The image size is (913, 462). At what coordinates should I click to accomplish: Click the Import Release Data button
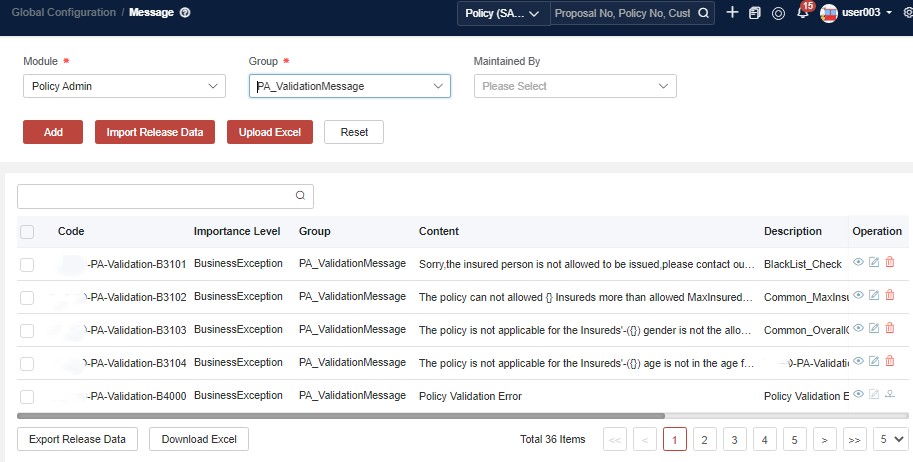pyautogui.click(x=155, y=132)
